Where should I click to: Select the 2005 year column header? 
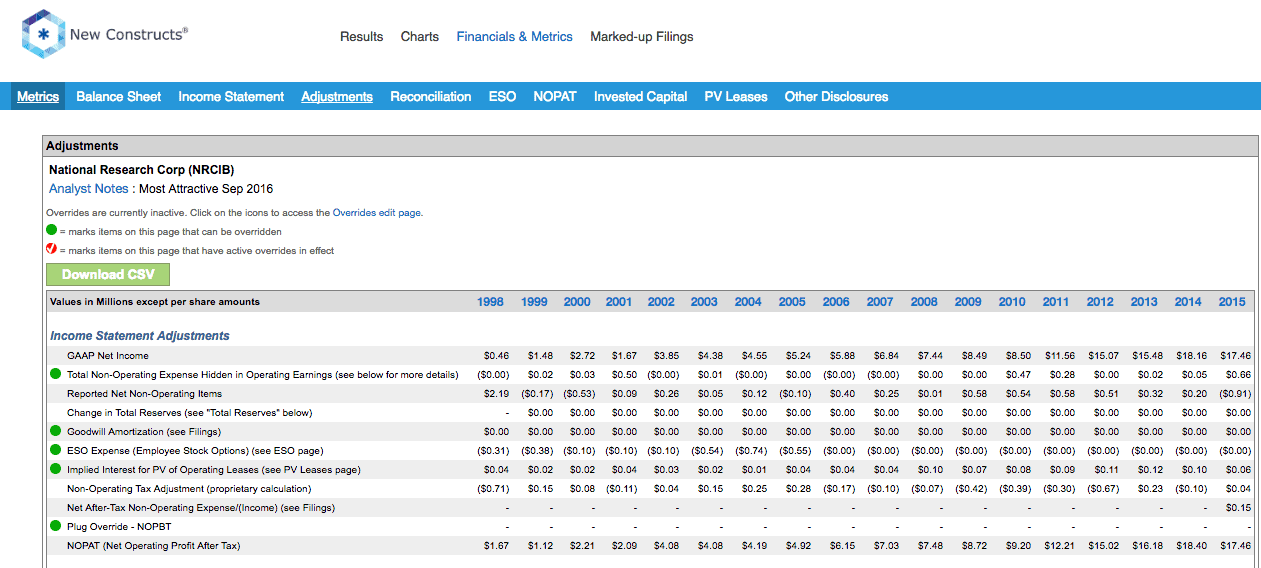click(x=792, y=302)
